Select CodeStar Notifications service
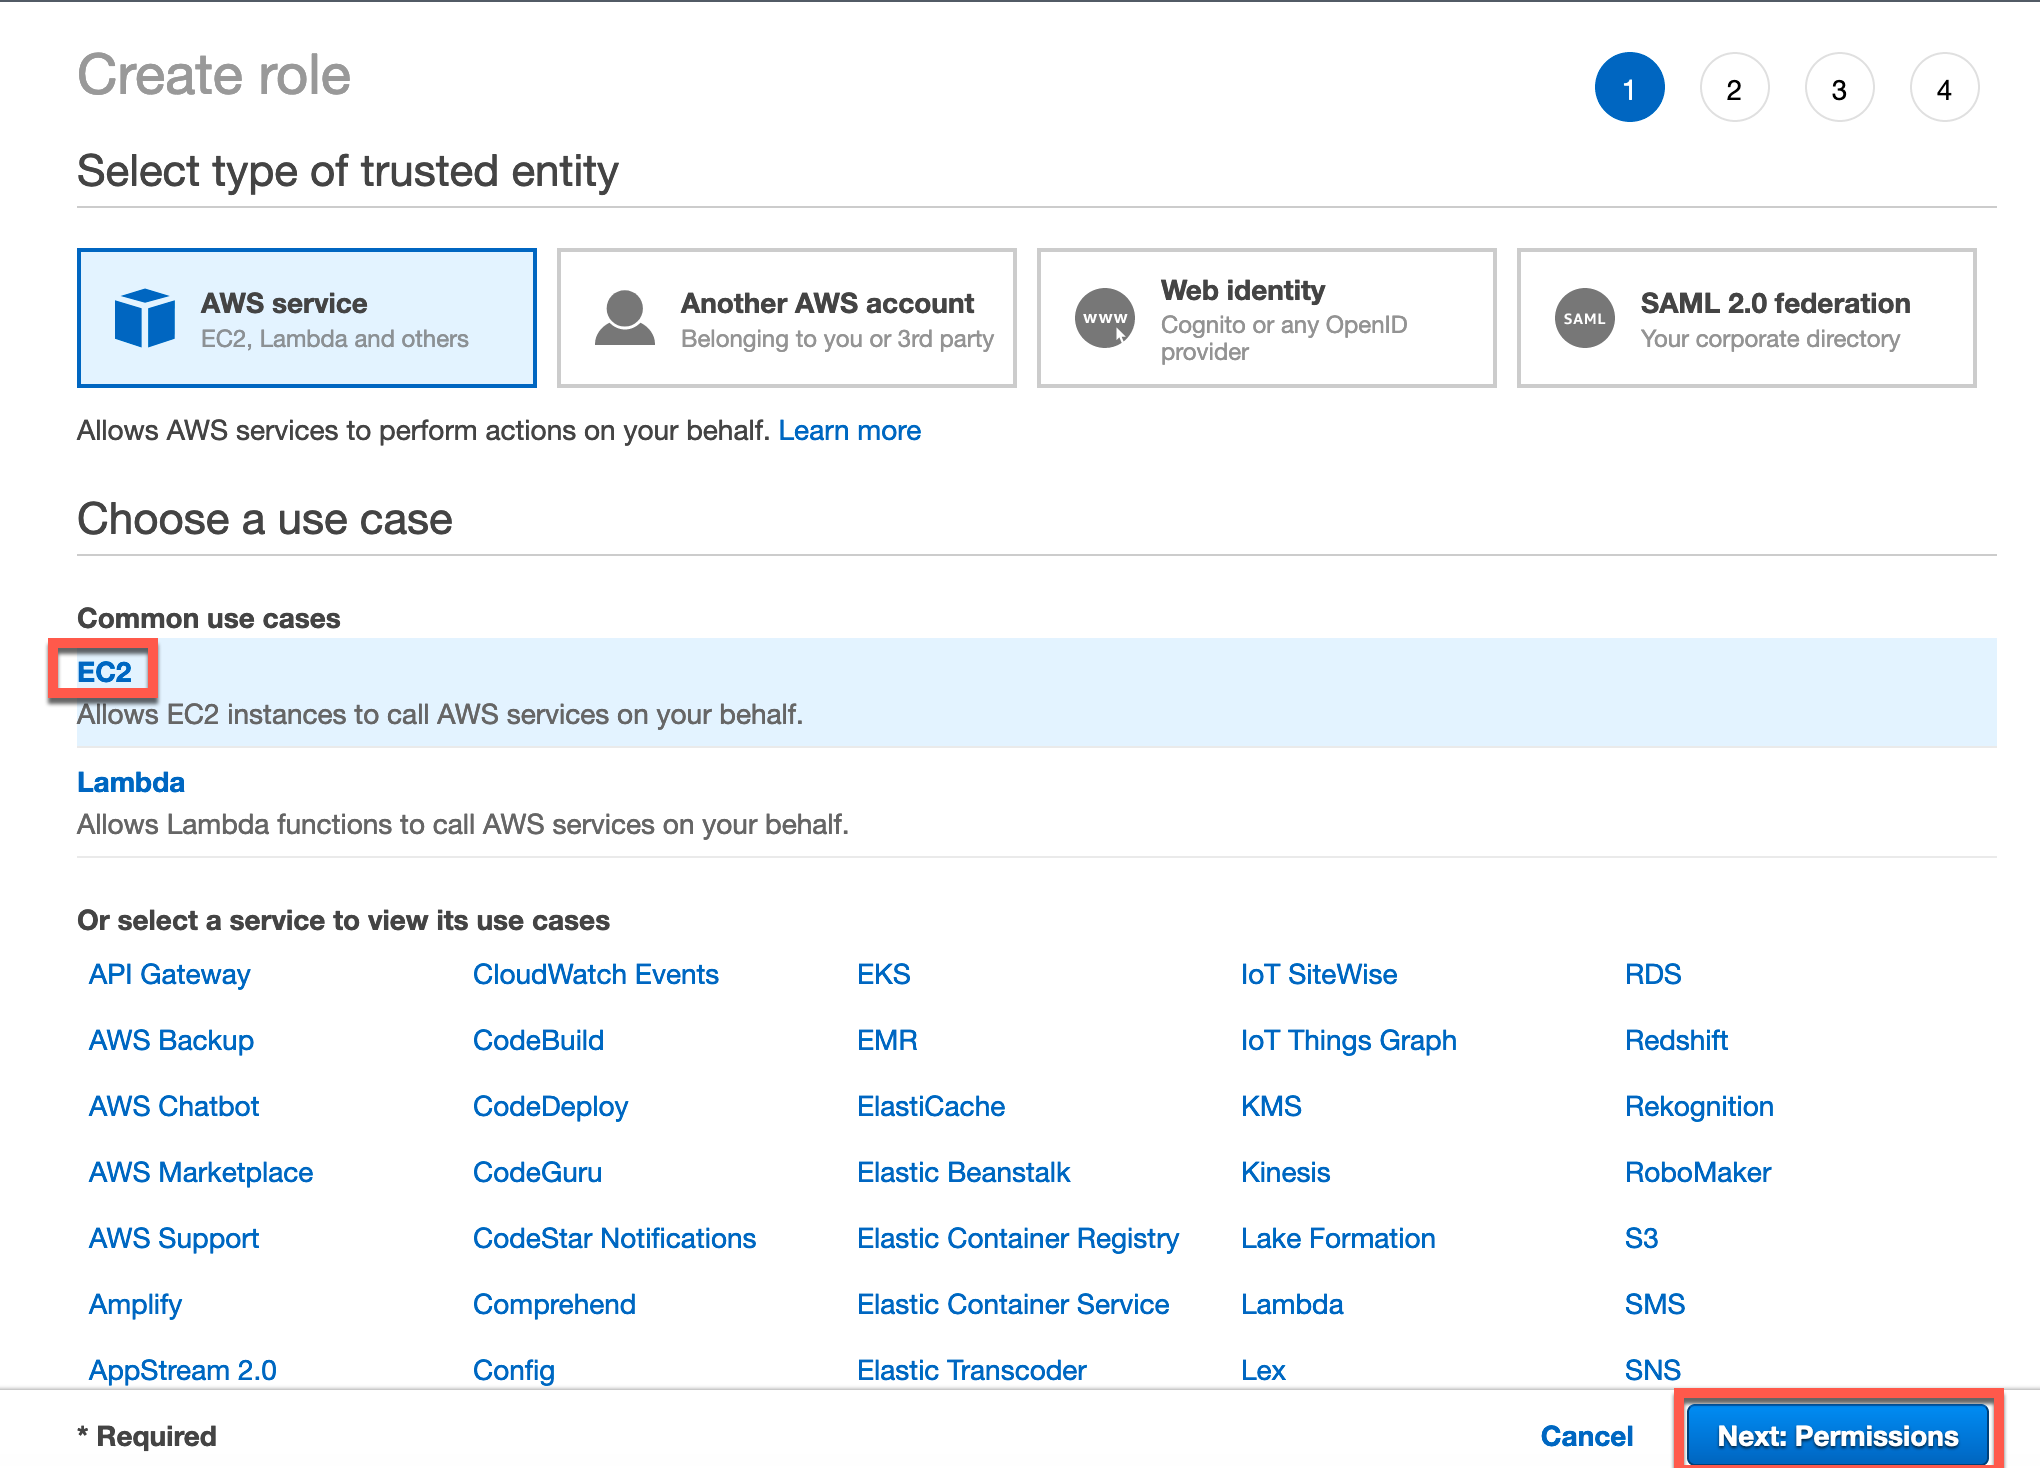Screen dimensions: 2040x1468 pyautogui.click(x=615, y=1238)
